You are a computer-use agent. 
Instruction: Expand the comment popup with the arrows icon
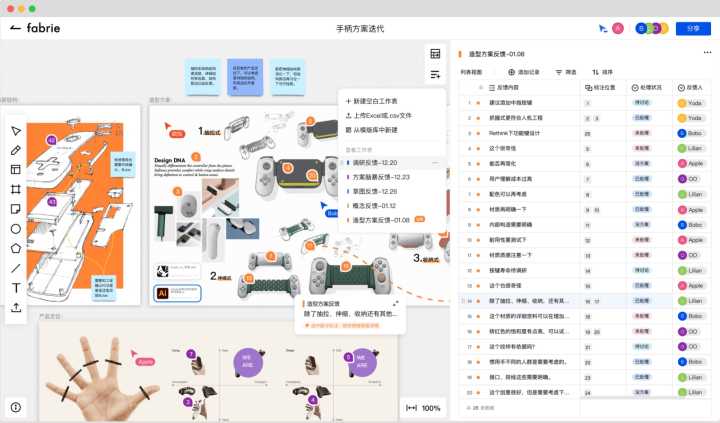(395, 304)
